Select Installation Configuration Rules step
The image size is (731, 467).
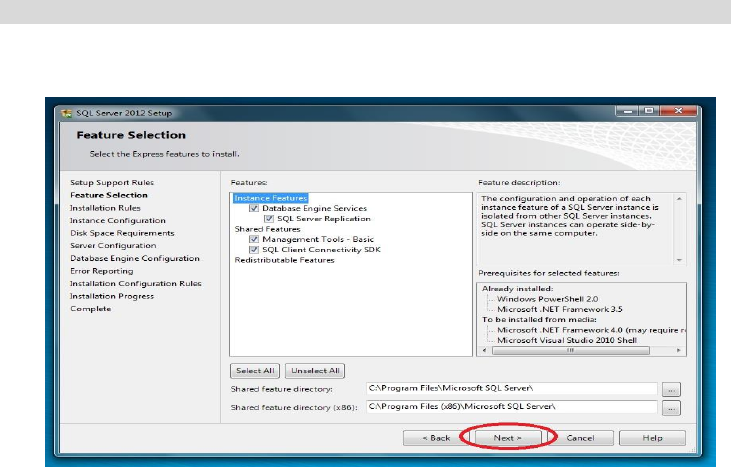pyautogui.click(x=136, y=283)
